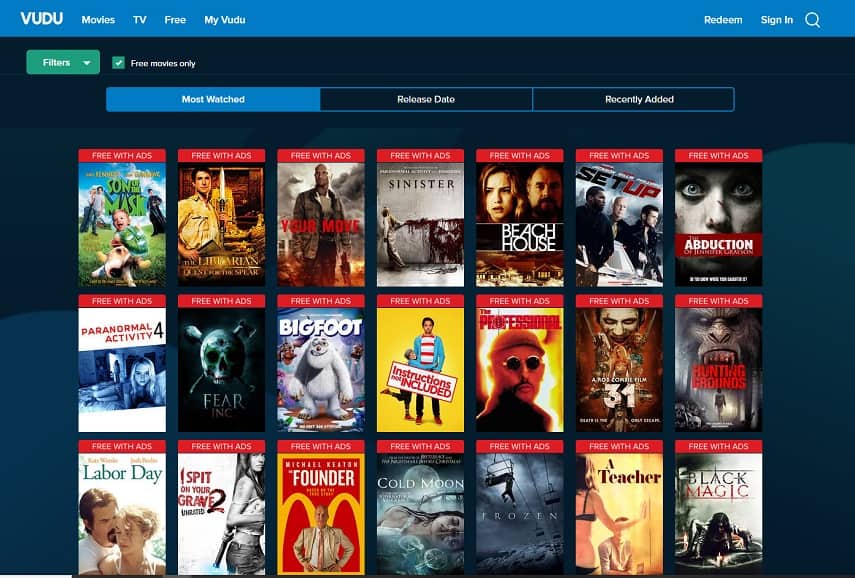Screen dimensions: 855x578
Task: Open the Bigfoot movie poster
Action: pos(321,370)
